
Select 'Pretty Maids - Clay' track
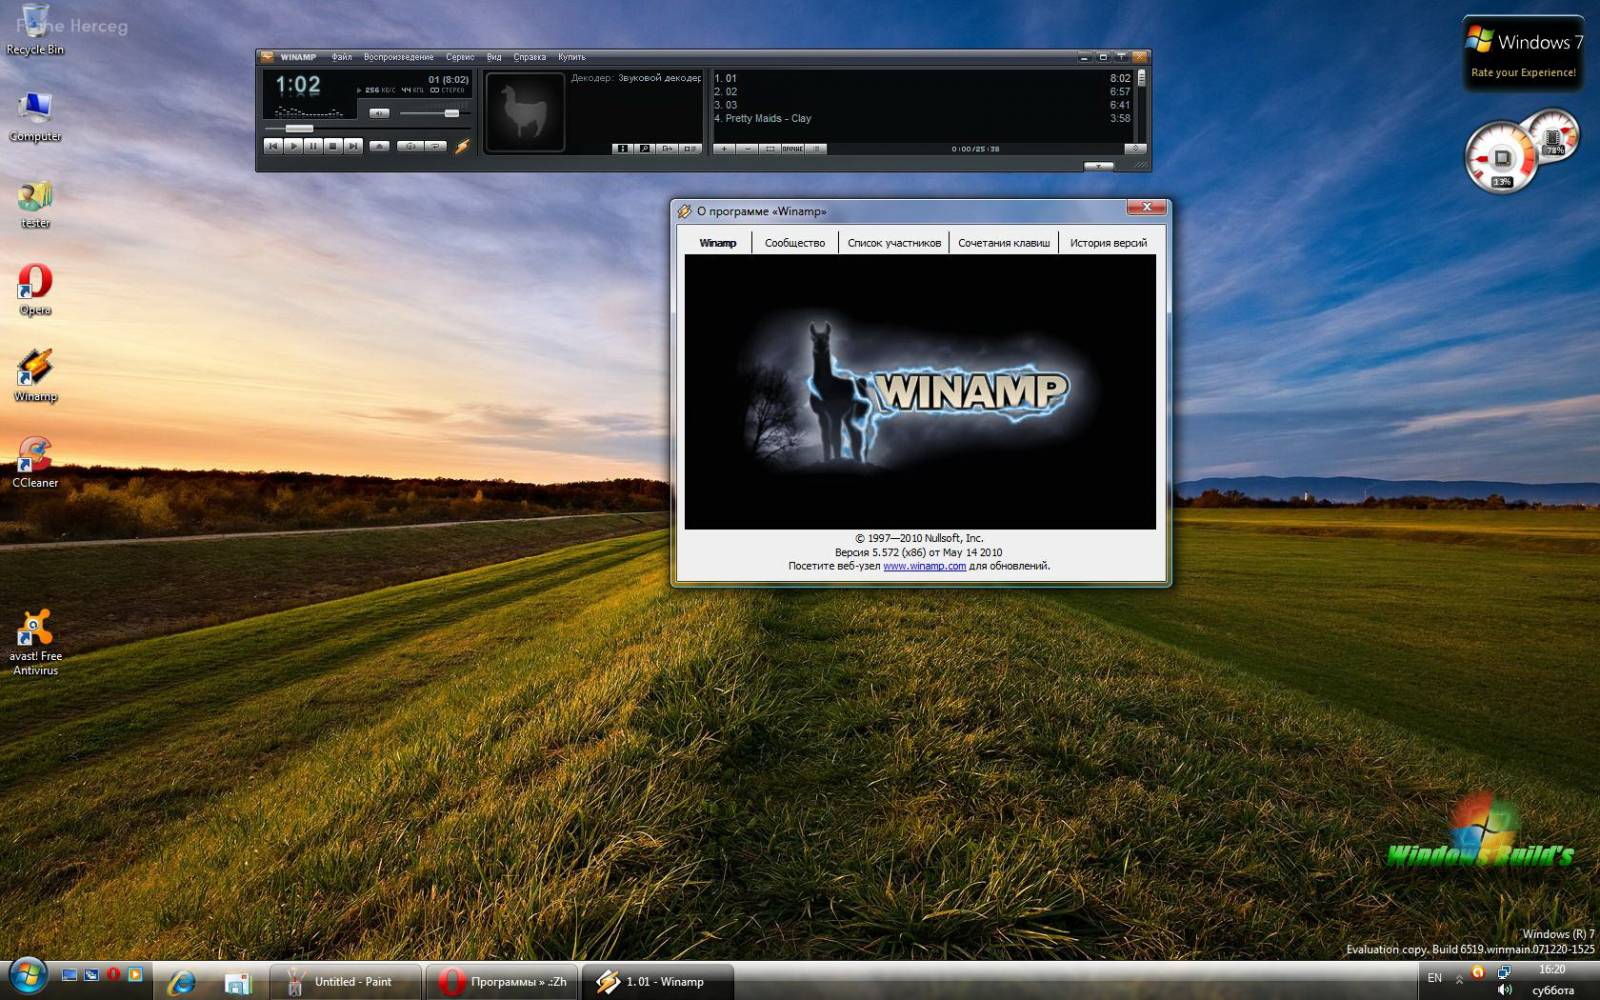click(922, 118)
